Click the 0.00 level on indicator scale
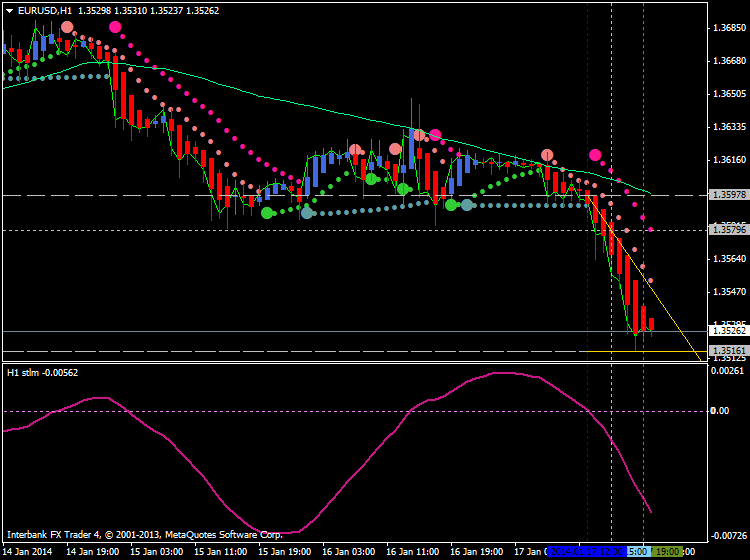 click(x=719, y=410)
